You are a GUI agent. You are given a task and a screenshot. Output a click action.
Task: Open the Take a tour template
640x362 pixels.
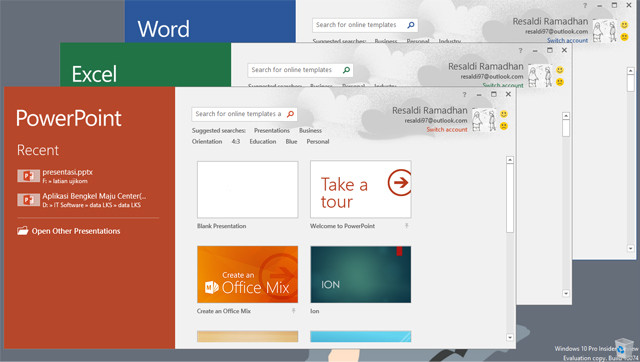point(360,189)
